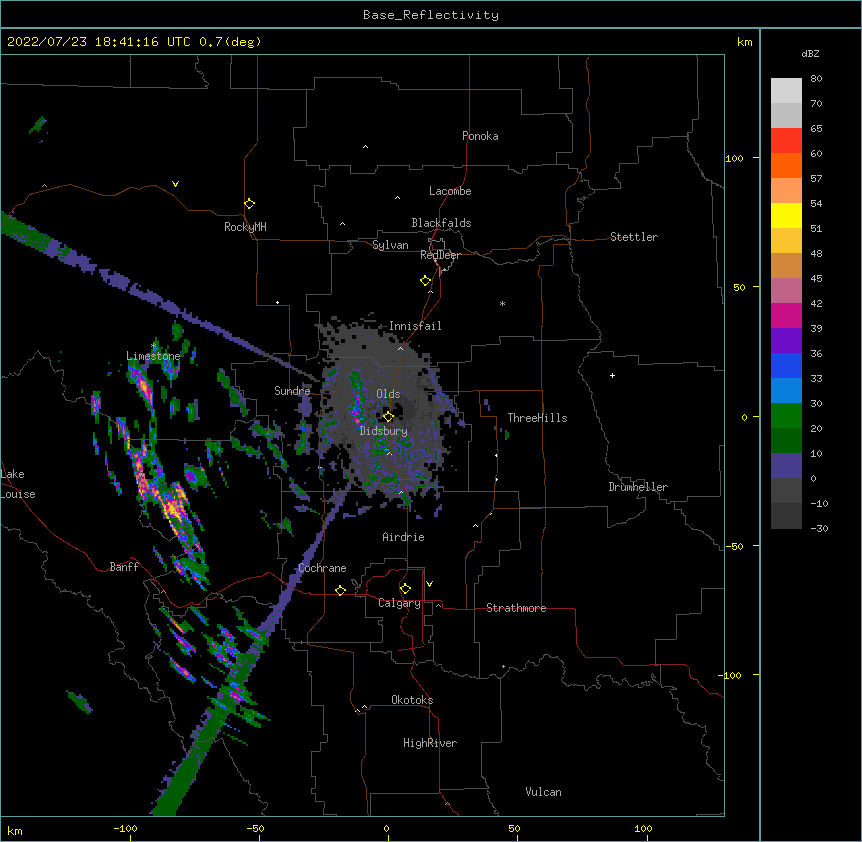Click the Vulcan label

click(x=543, y=792)
